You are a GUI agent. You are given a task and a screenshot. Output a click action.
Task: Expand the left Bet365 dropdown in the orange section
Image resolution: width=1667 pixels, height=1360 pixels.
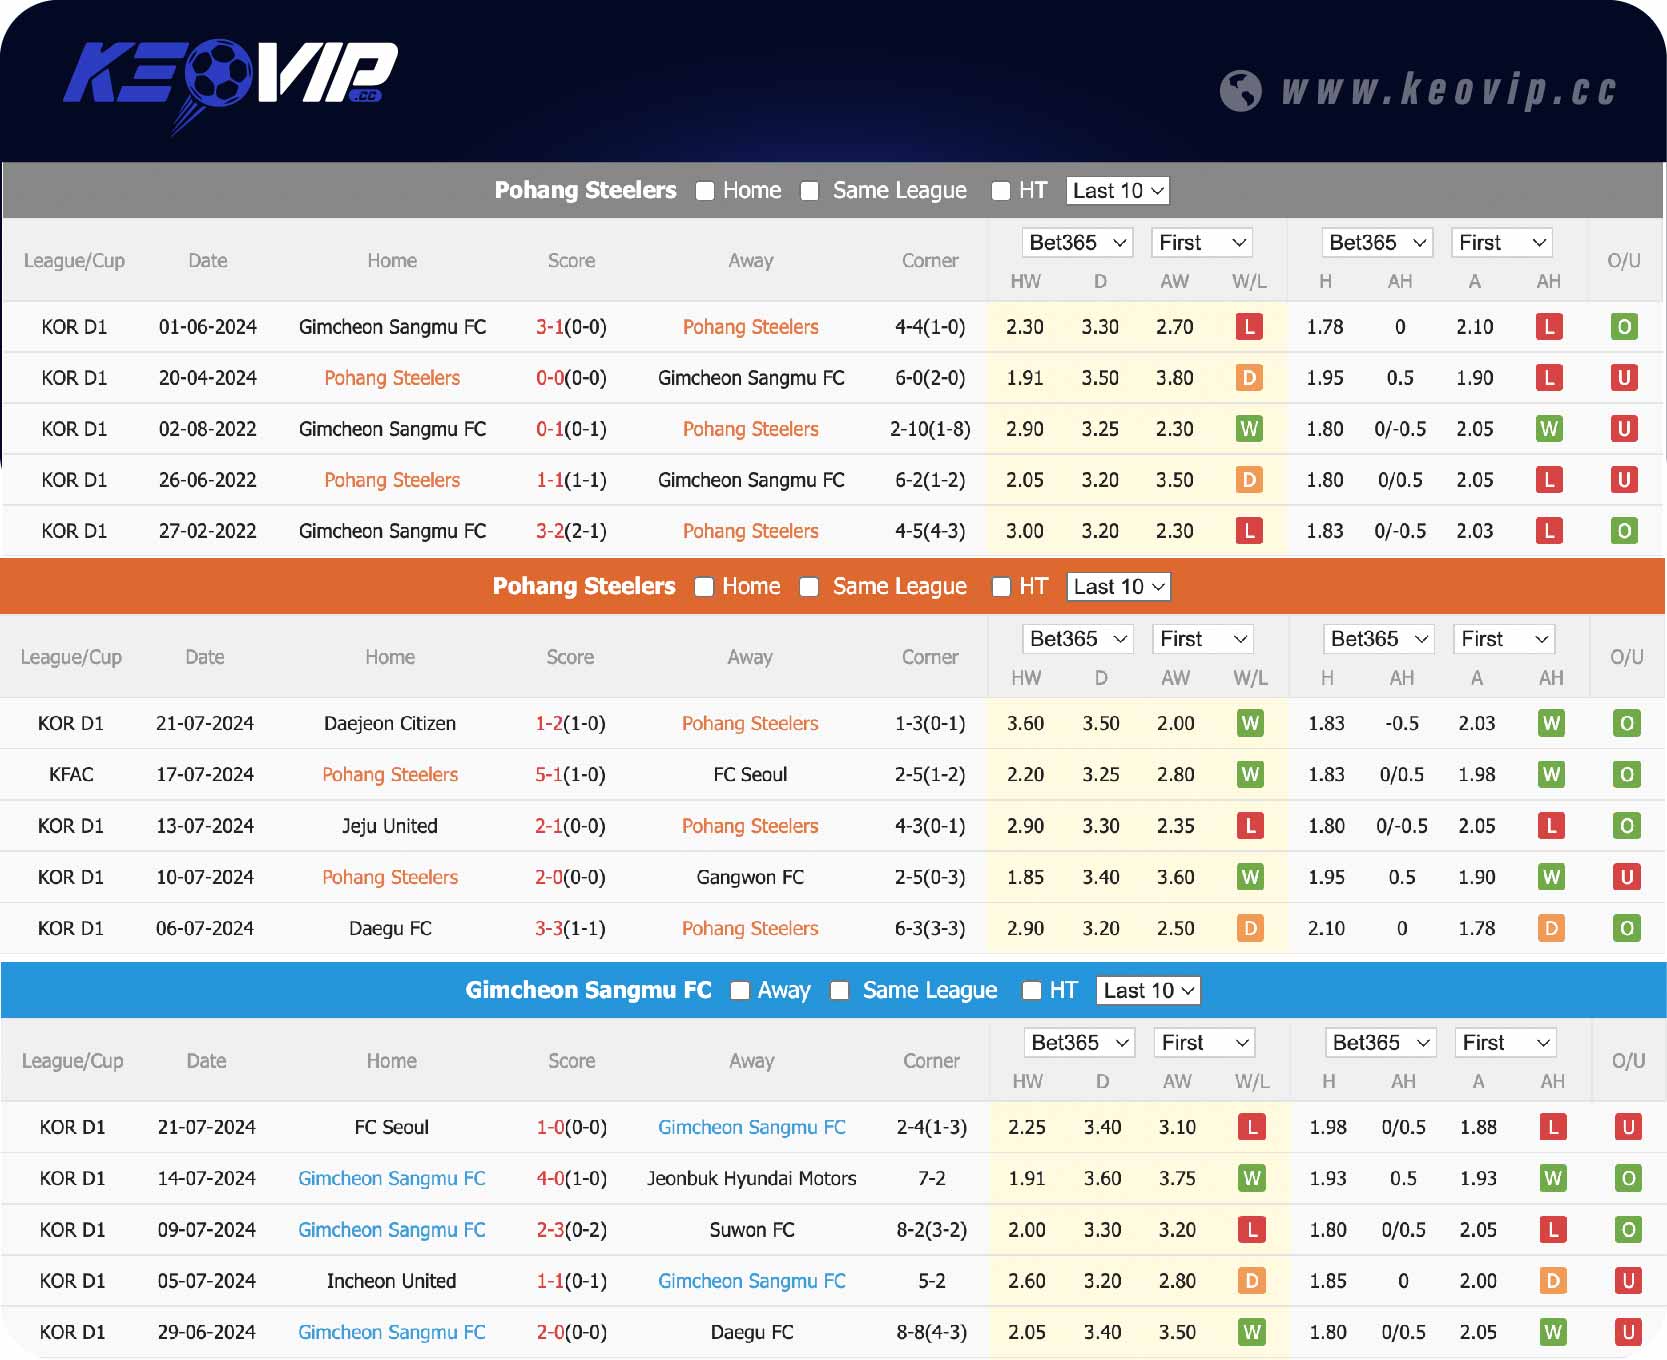[x=1077, y=639]
